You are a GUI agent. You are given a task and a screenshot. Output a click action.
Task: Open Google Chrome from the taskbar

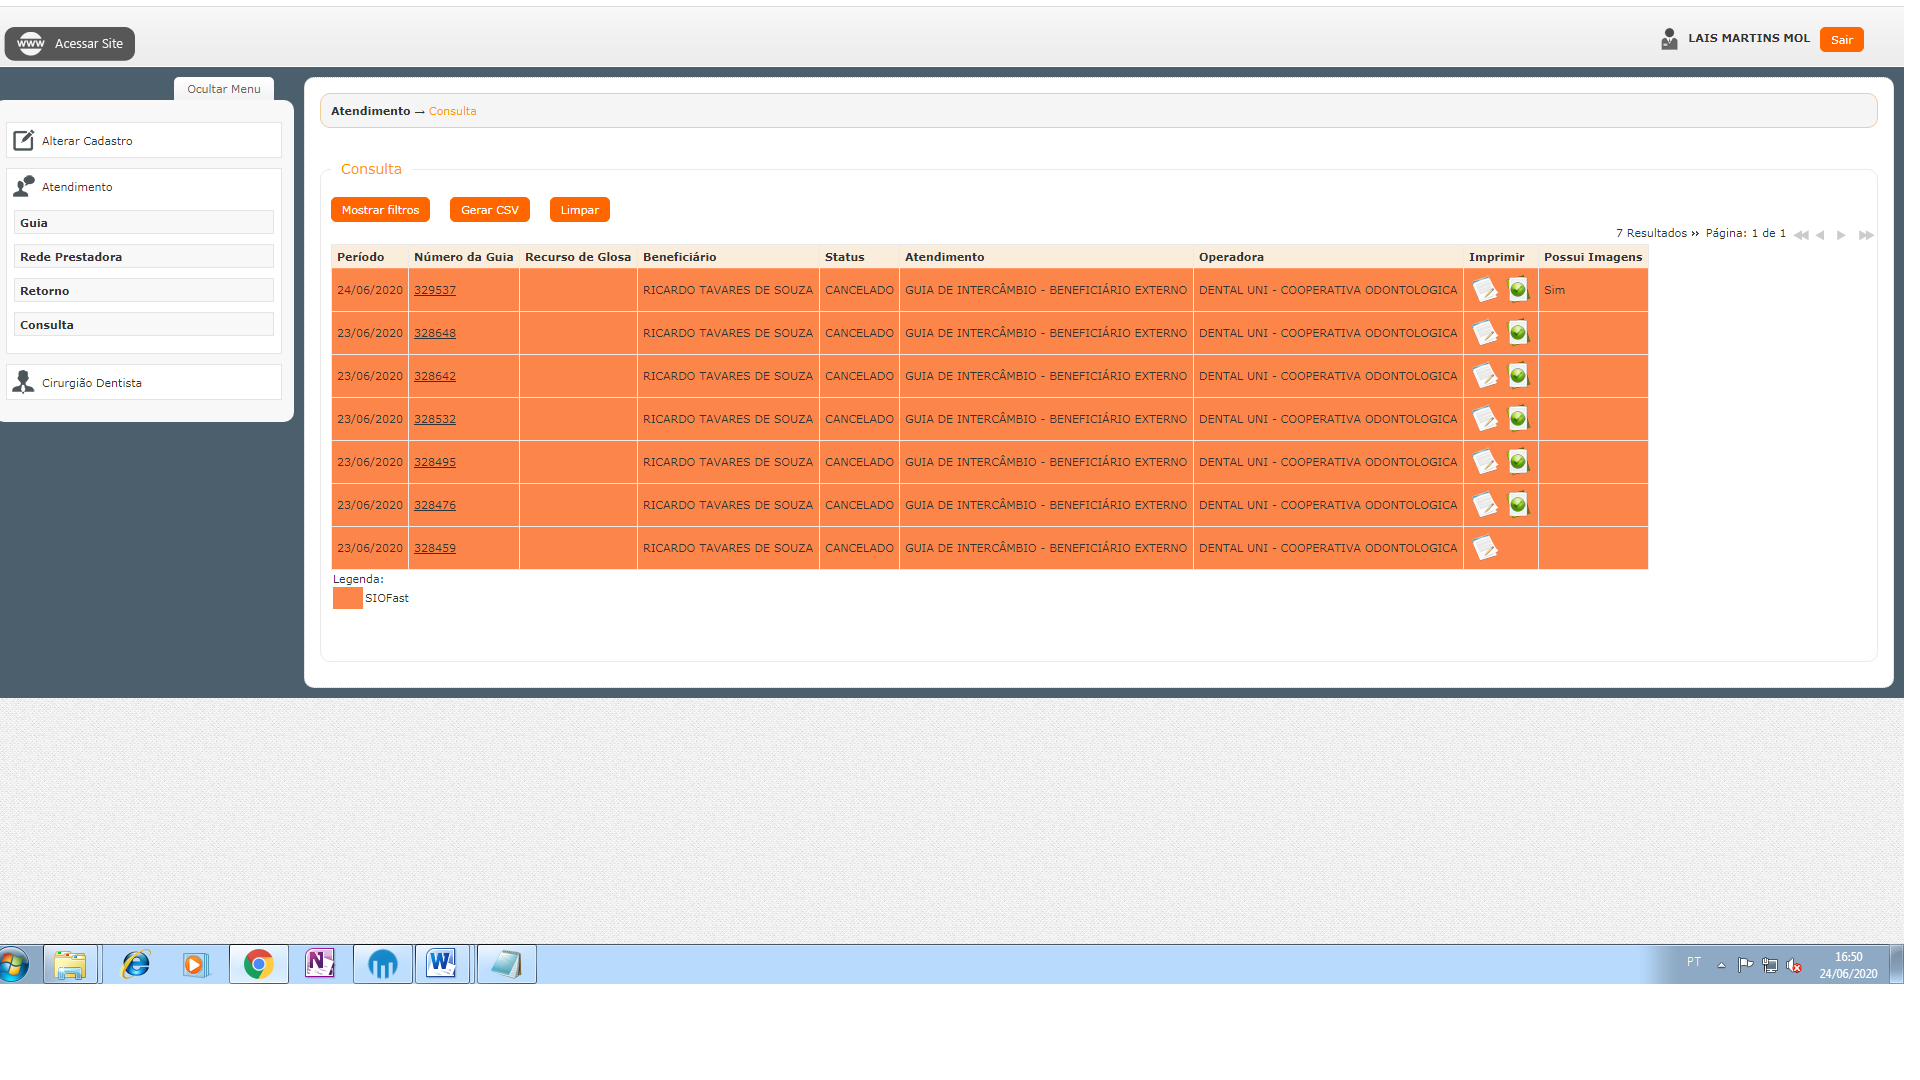(258, 964)
